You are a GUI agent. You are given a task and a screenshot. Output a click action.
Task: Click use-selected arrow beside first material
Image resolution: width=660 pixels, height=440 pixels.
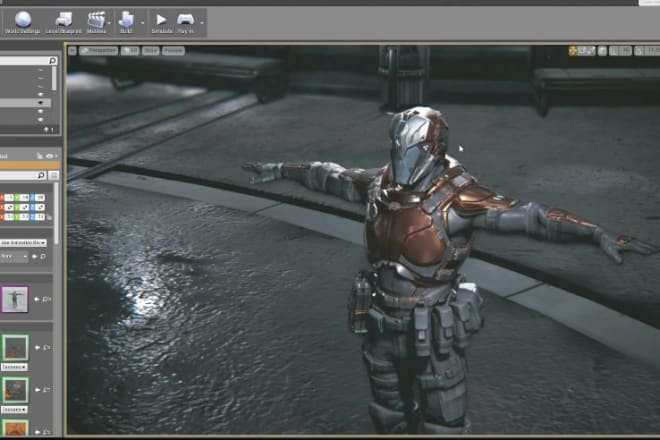coord(37,348)
